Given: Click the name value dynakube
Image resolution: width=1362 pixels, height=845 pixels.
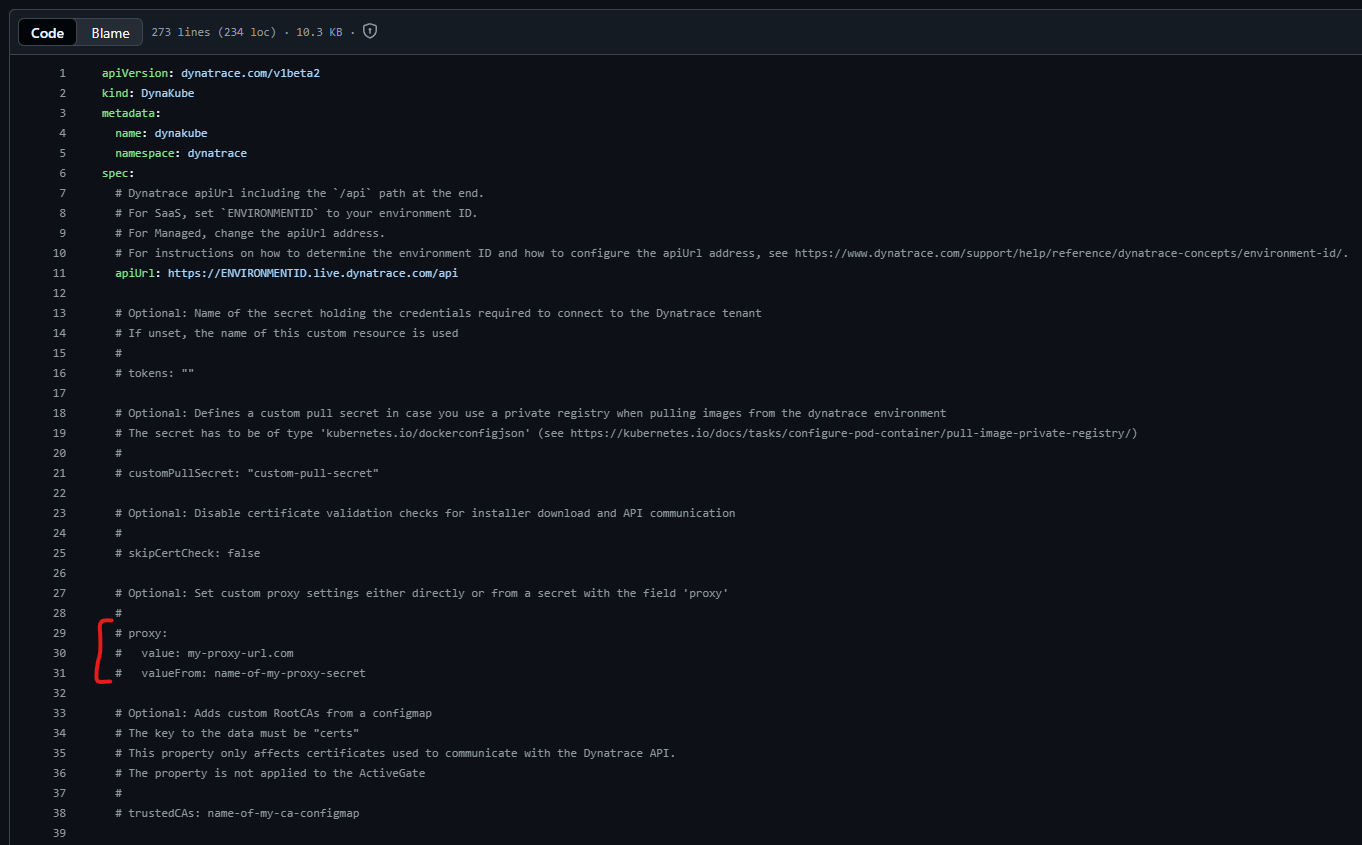Looking at the screenshot, I should point(181,133).
